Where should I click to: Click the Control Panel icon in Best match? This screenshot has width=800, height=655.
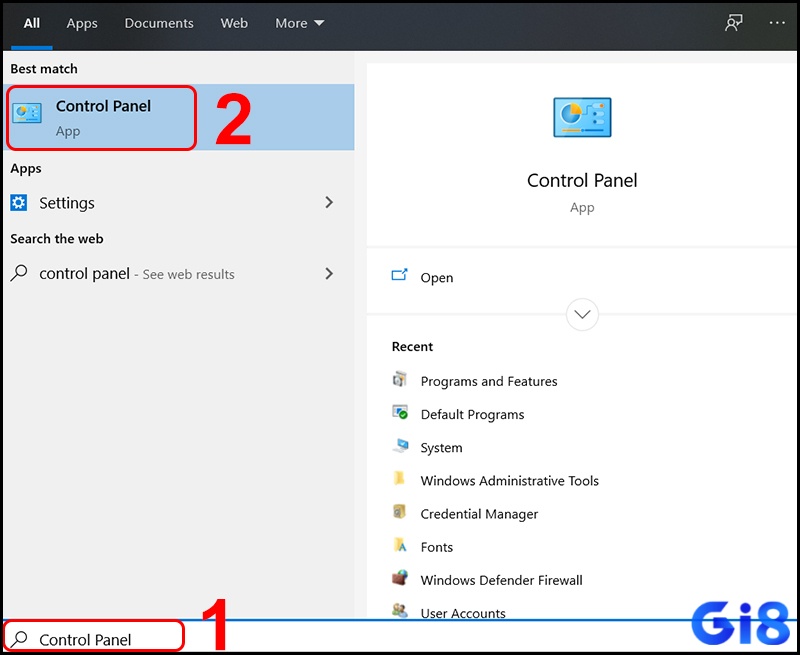27,113
